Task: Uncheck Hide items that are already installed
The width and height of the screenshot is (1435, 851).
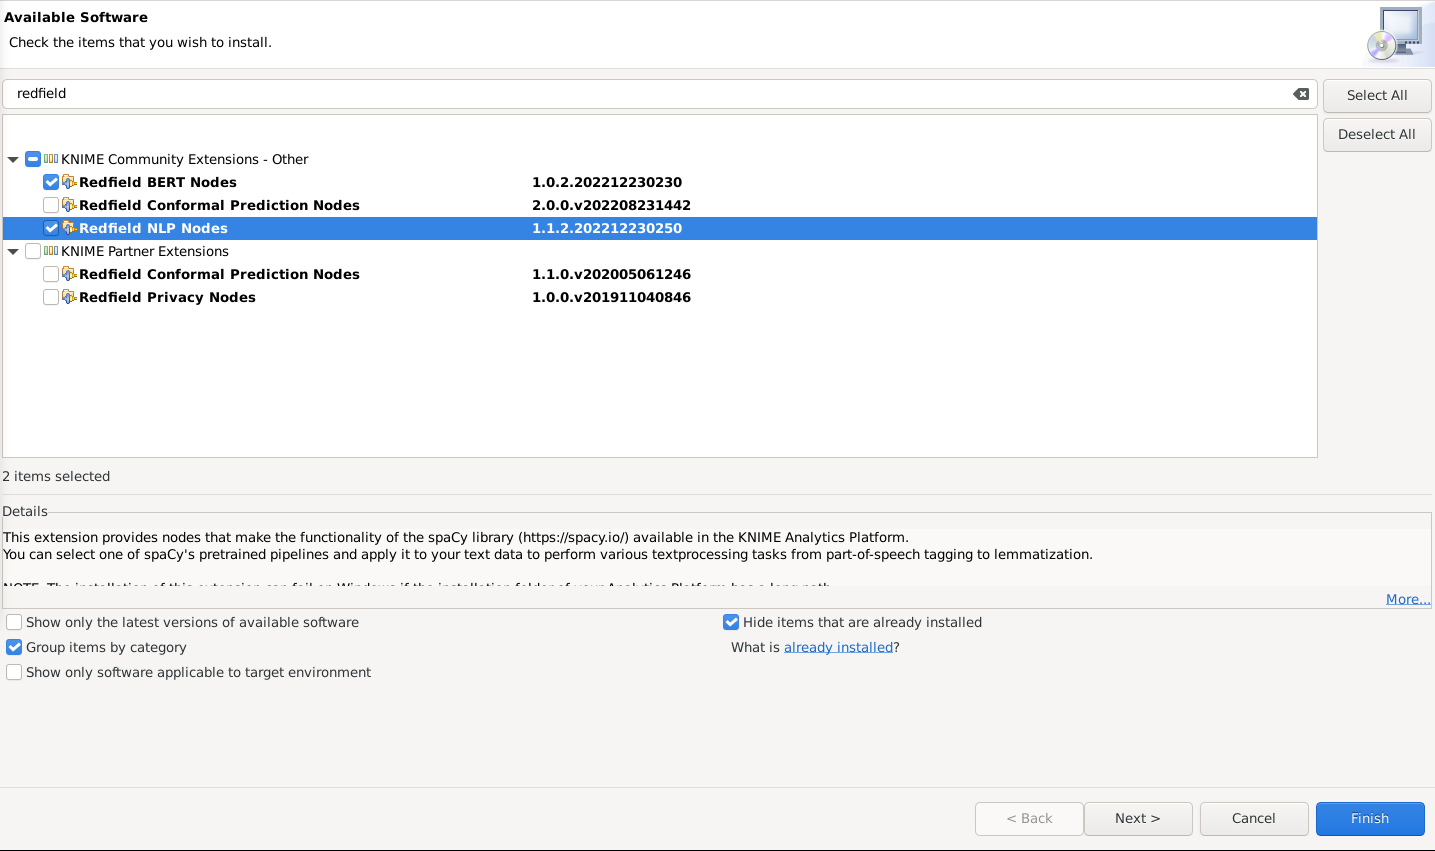Action: (x=731, y=622)
